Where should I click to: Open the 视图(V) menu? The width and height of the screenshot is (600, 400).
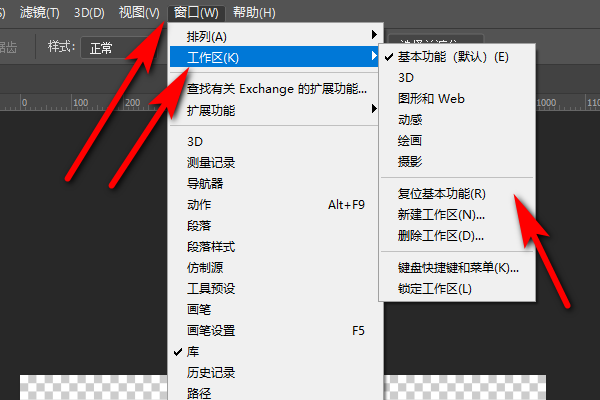point(139,13)
